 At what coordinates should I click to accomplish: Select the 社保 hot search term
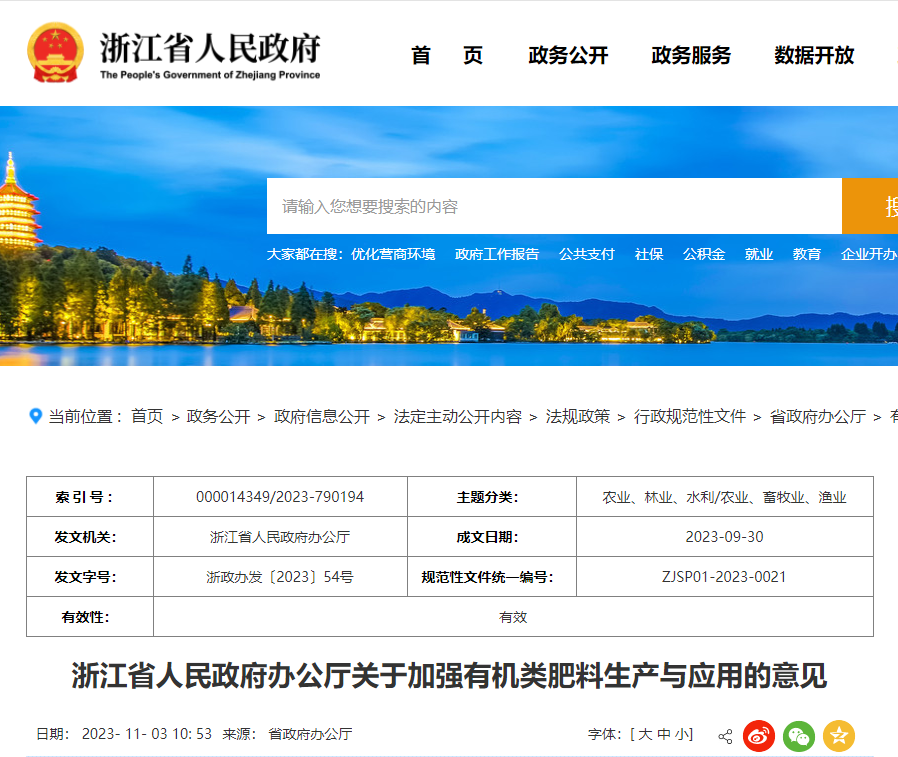[x=649, y=254]
